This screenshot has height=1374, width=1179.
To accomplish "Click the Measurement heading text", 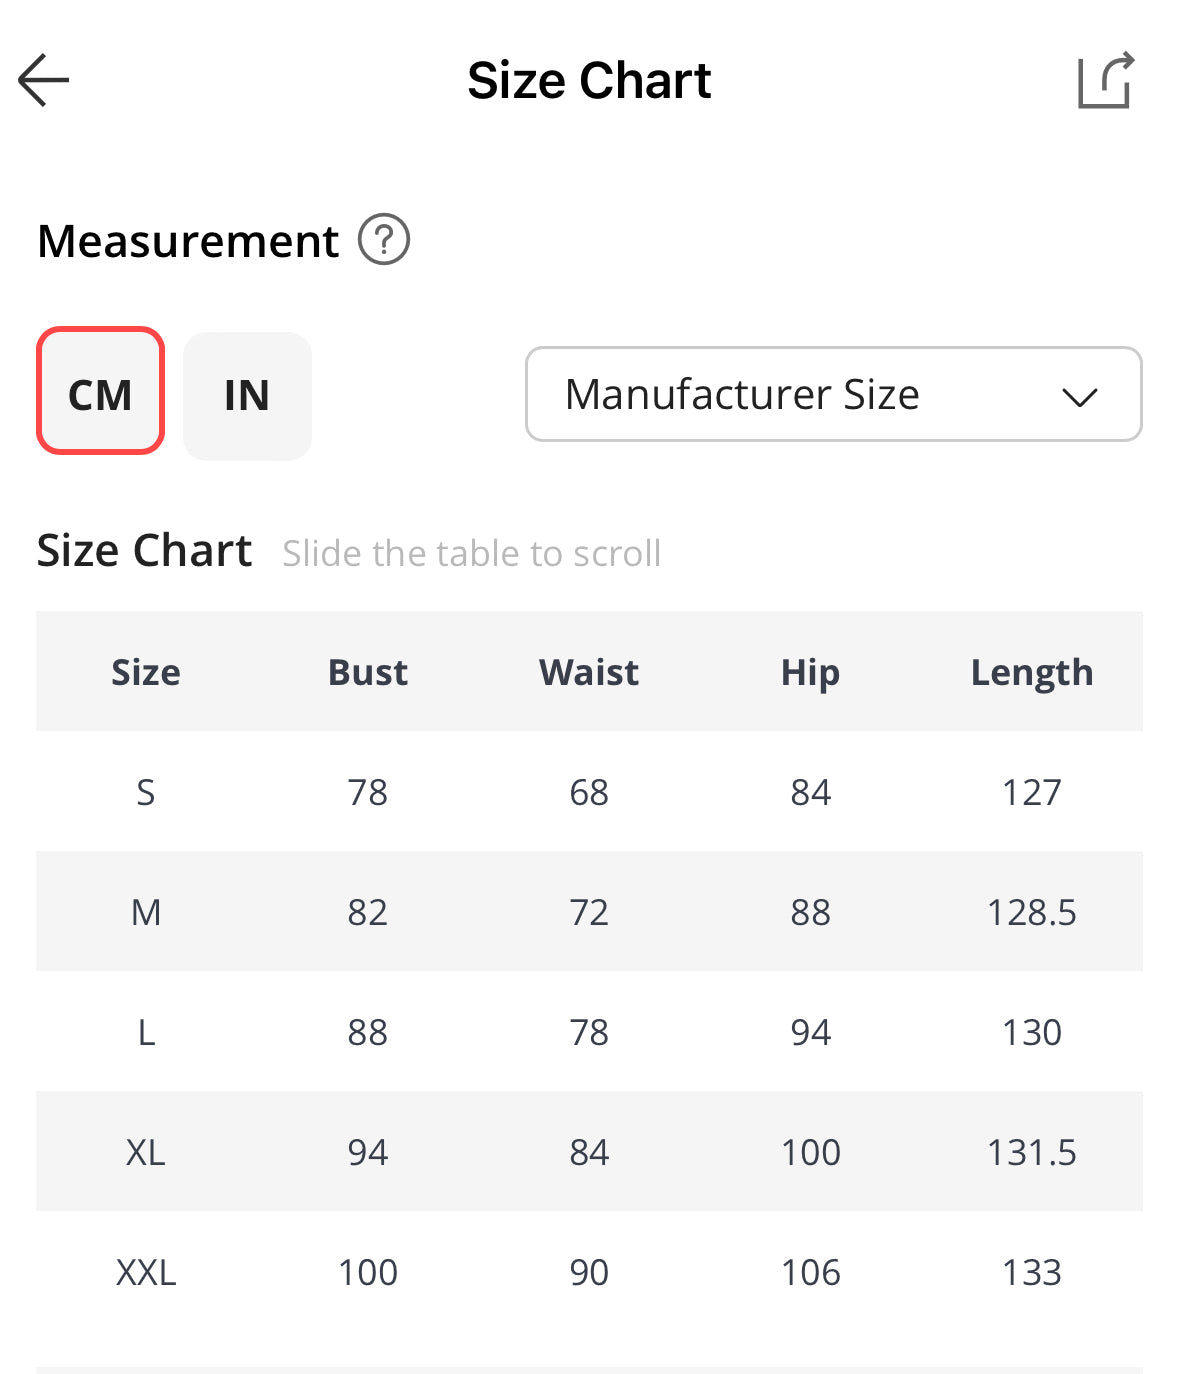I will click(188, 241).
